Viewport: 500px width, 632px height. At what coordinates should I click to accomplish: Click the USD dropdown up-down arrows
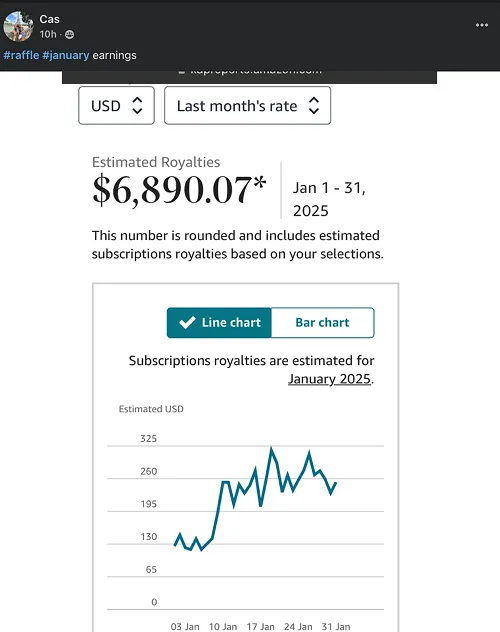coord(137,106)
